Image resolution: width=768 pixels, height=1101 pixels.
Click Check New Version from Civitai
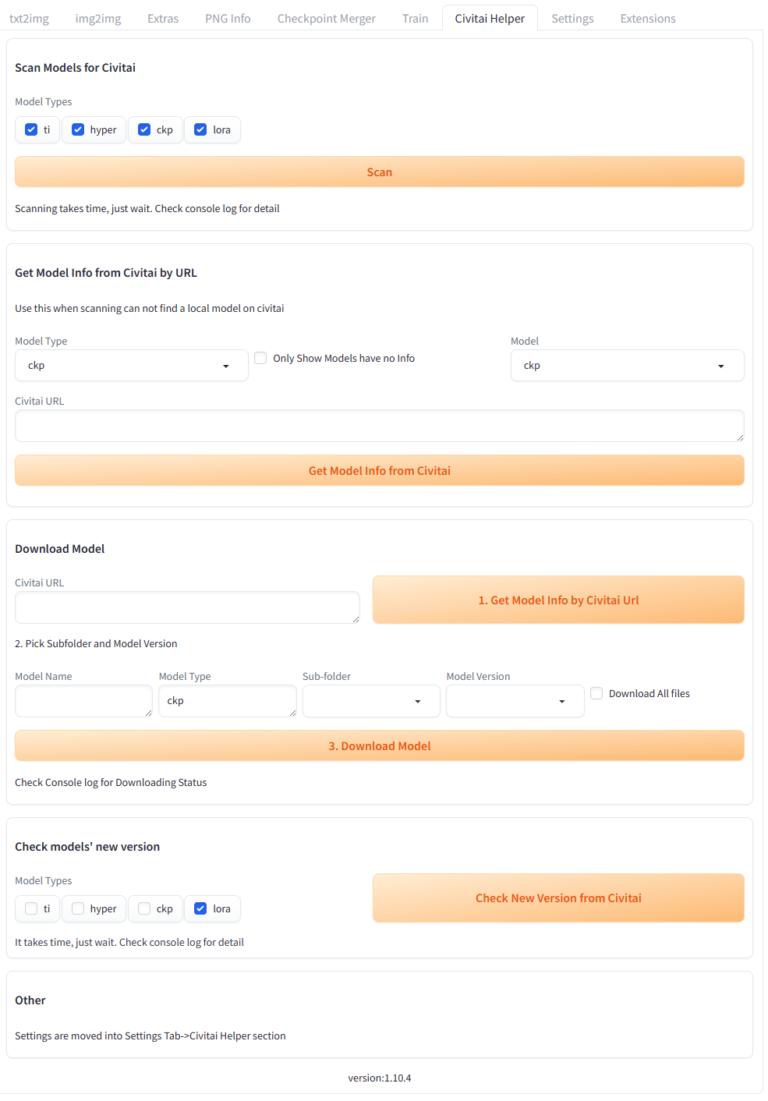tap(558, 898)
